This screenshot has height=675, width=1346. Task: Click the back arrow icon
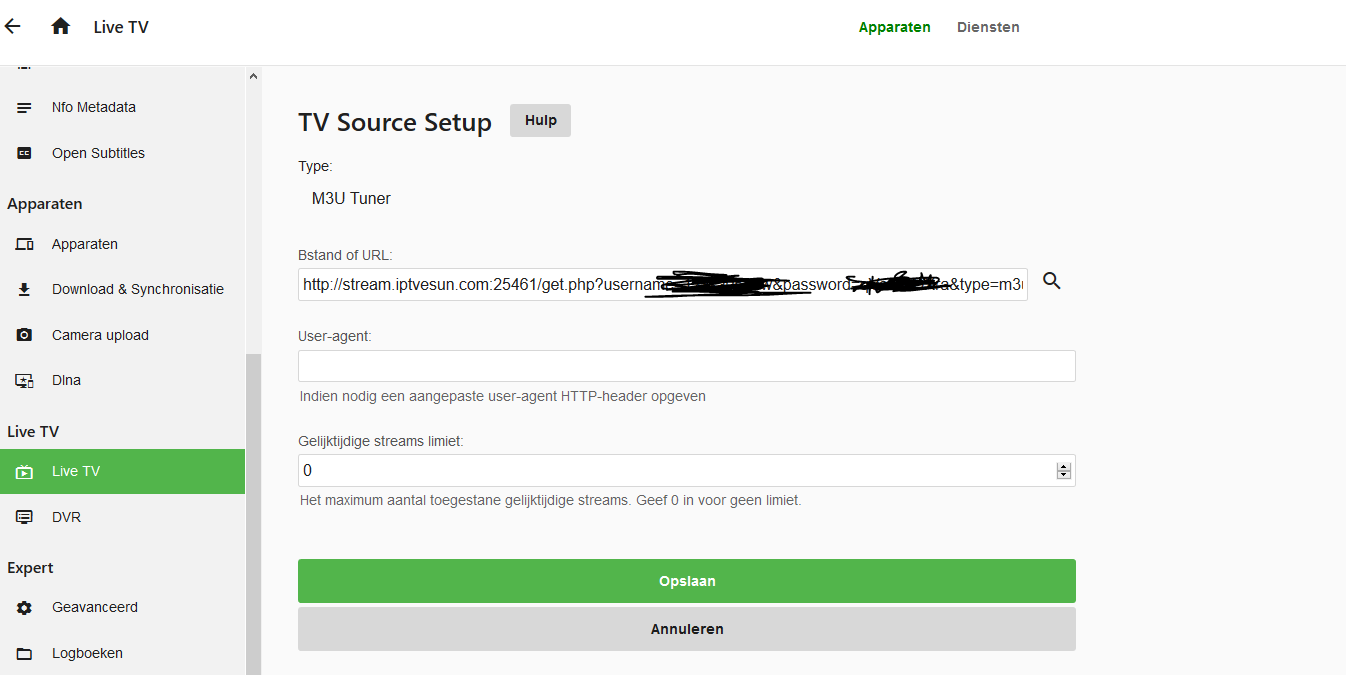coord(13,27)
